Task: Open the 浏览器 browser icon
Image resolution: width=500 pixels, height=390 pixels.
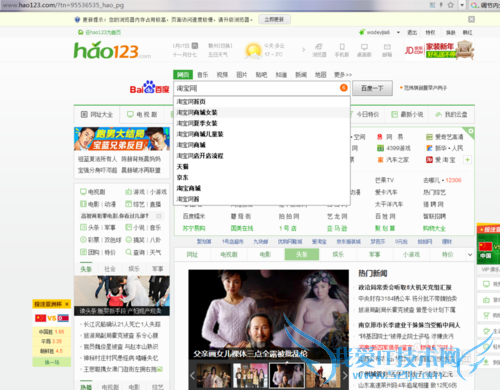Action: pos(319,47)
